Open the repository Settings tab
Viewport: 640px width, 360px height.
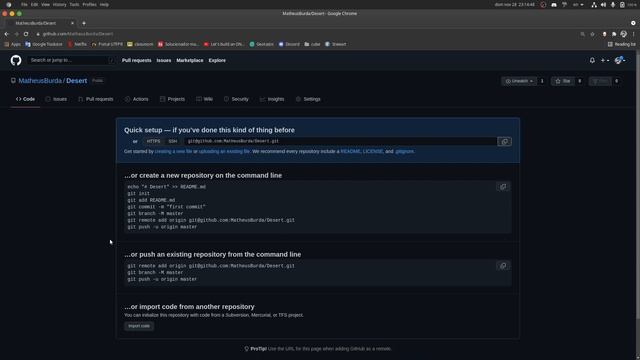coord(308,99)
